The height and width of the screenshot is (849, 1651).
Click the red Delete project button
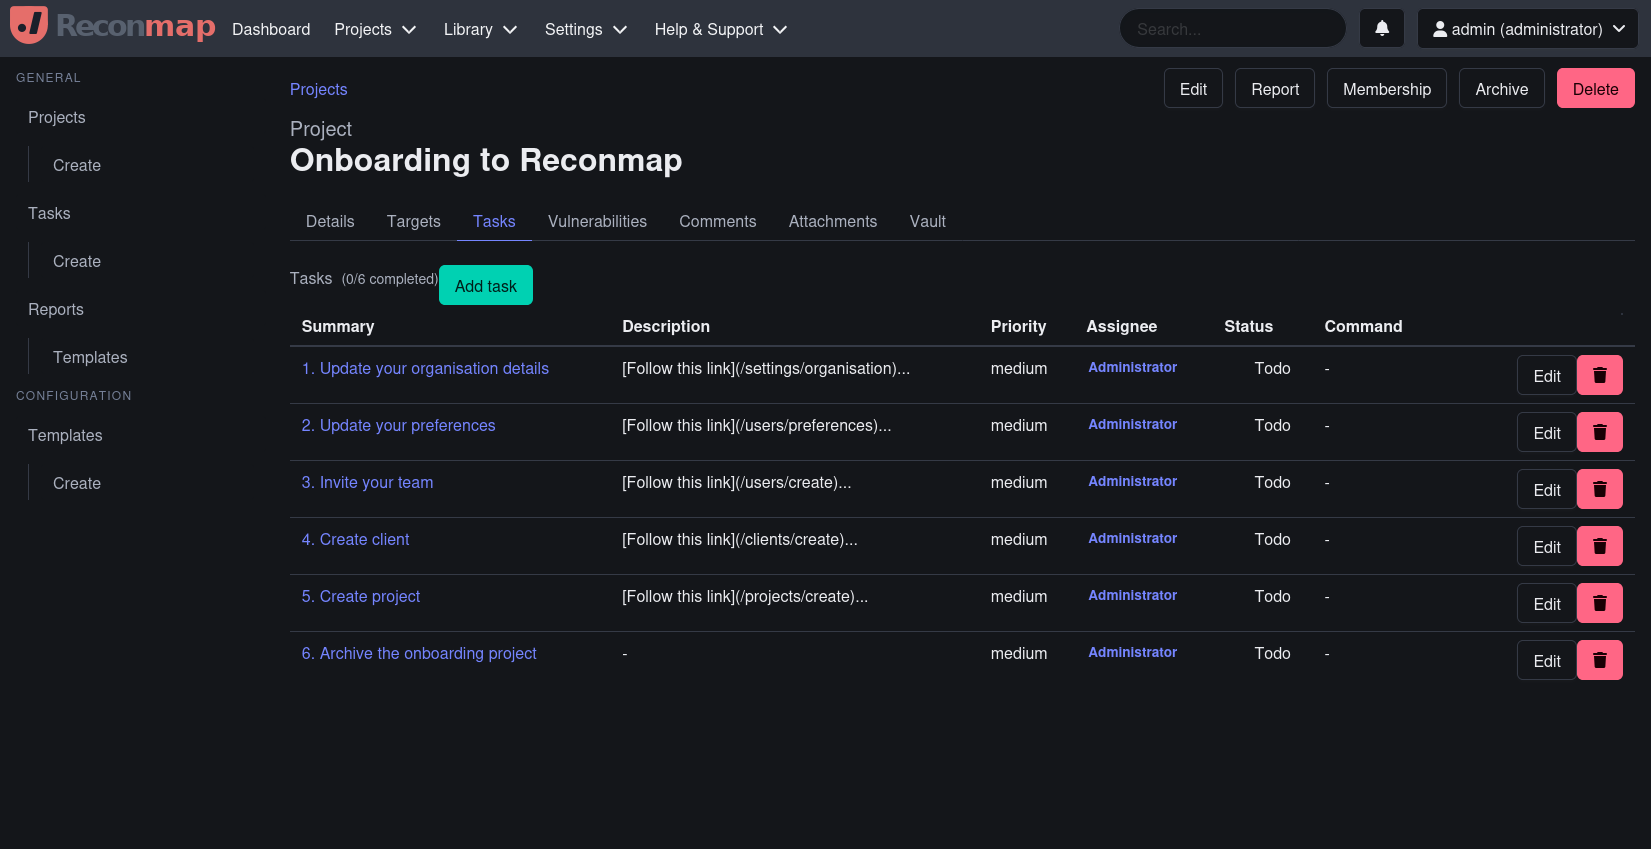1596,88
